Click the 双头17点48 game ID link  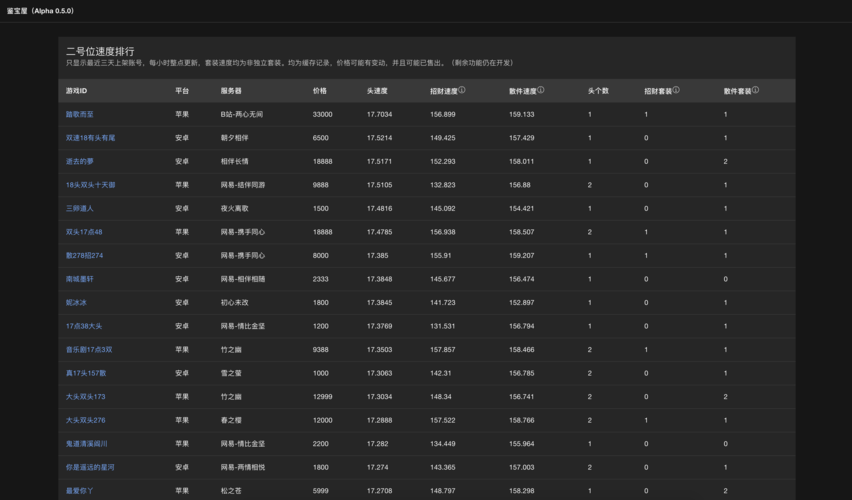[84, 232]
